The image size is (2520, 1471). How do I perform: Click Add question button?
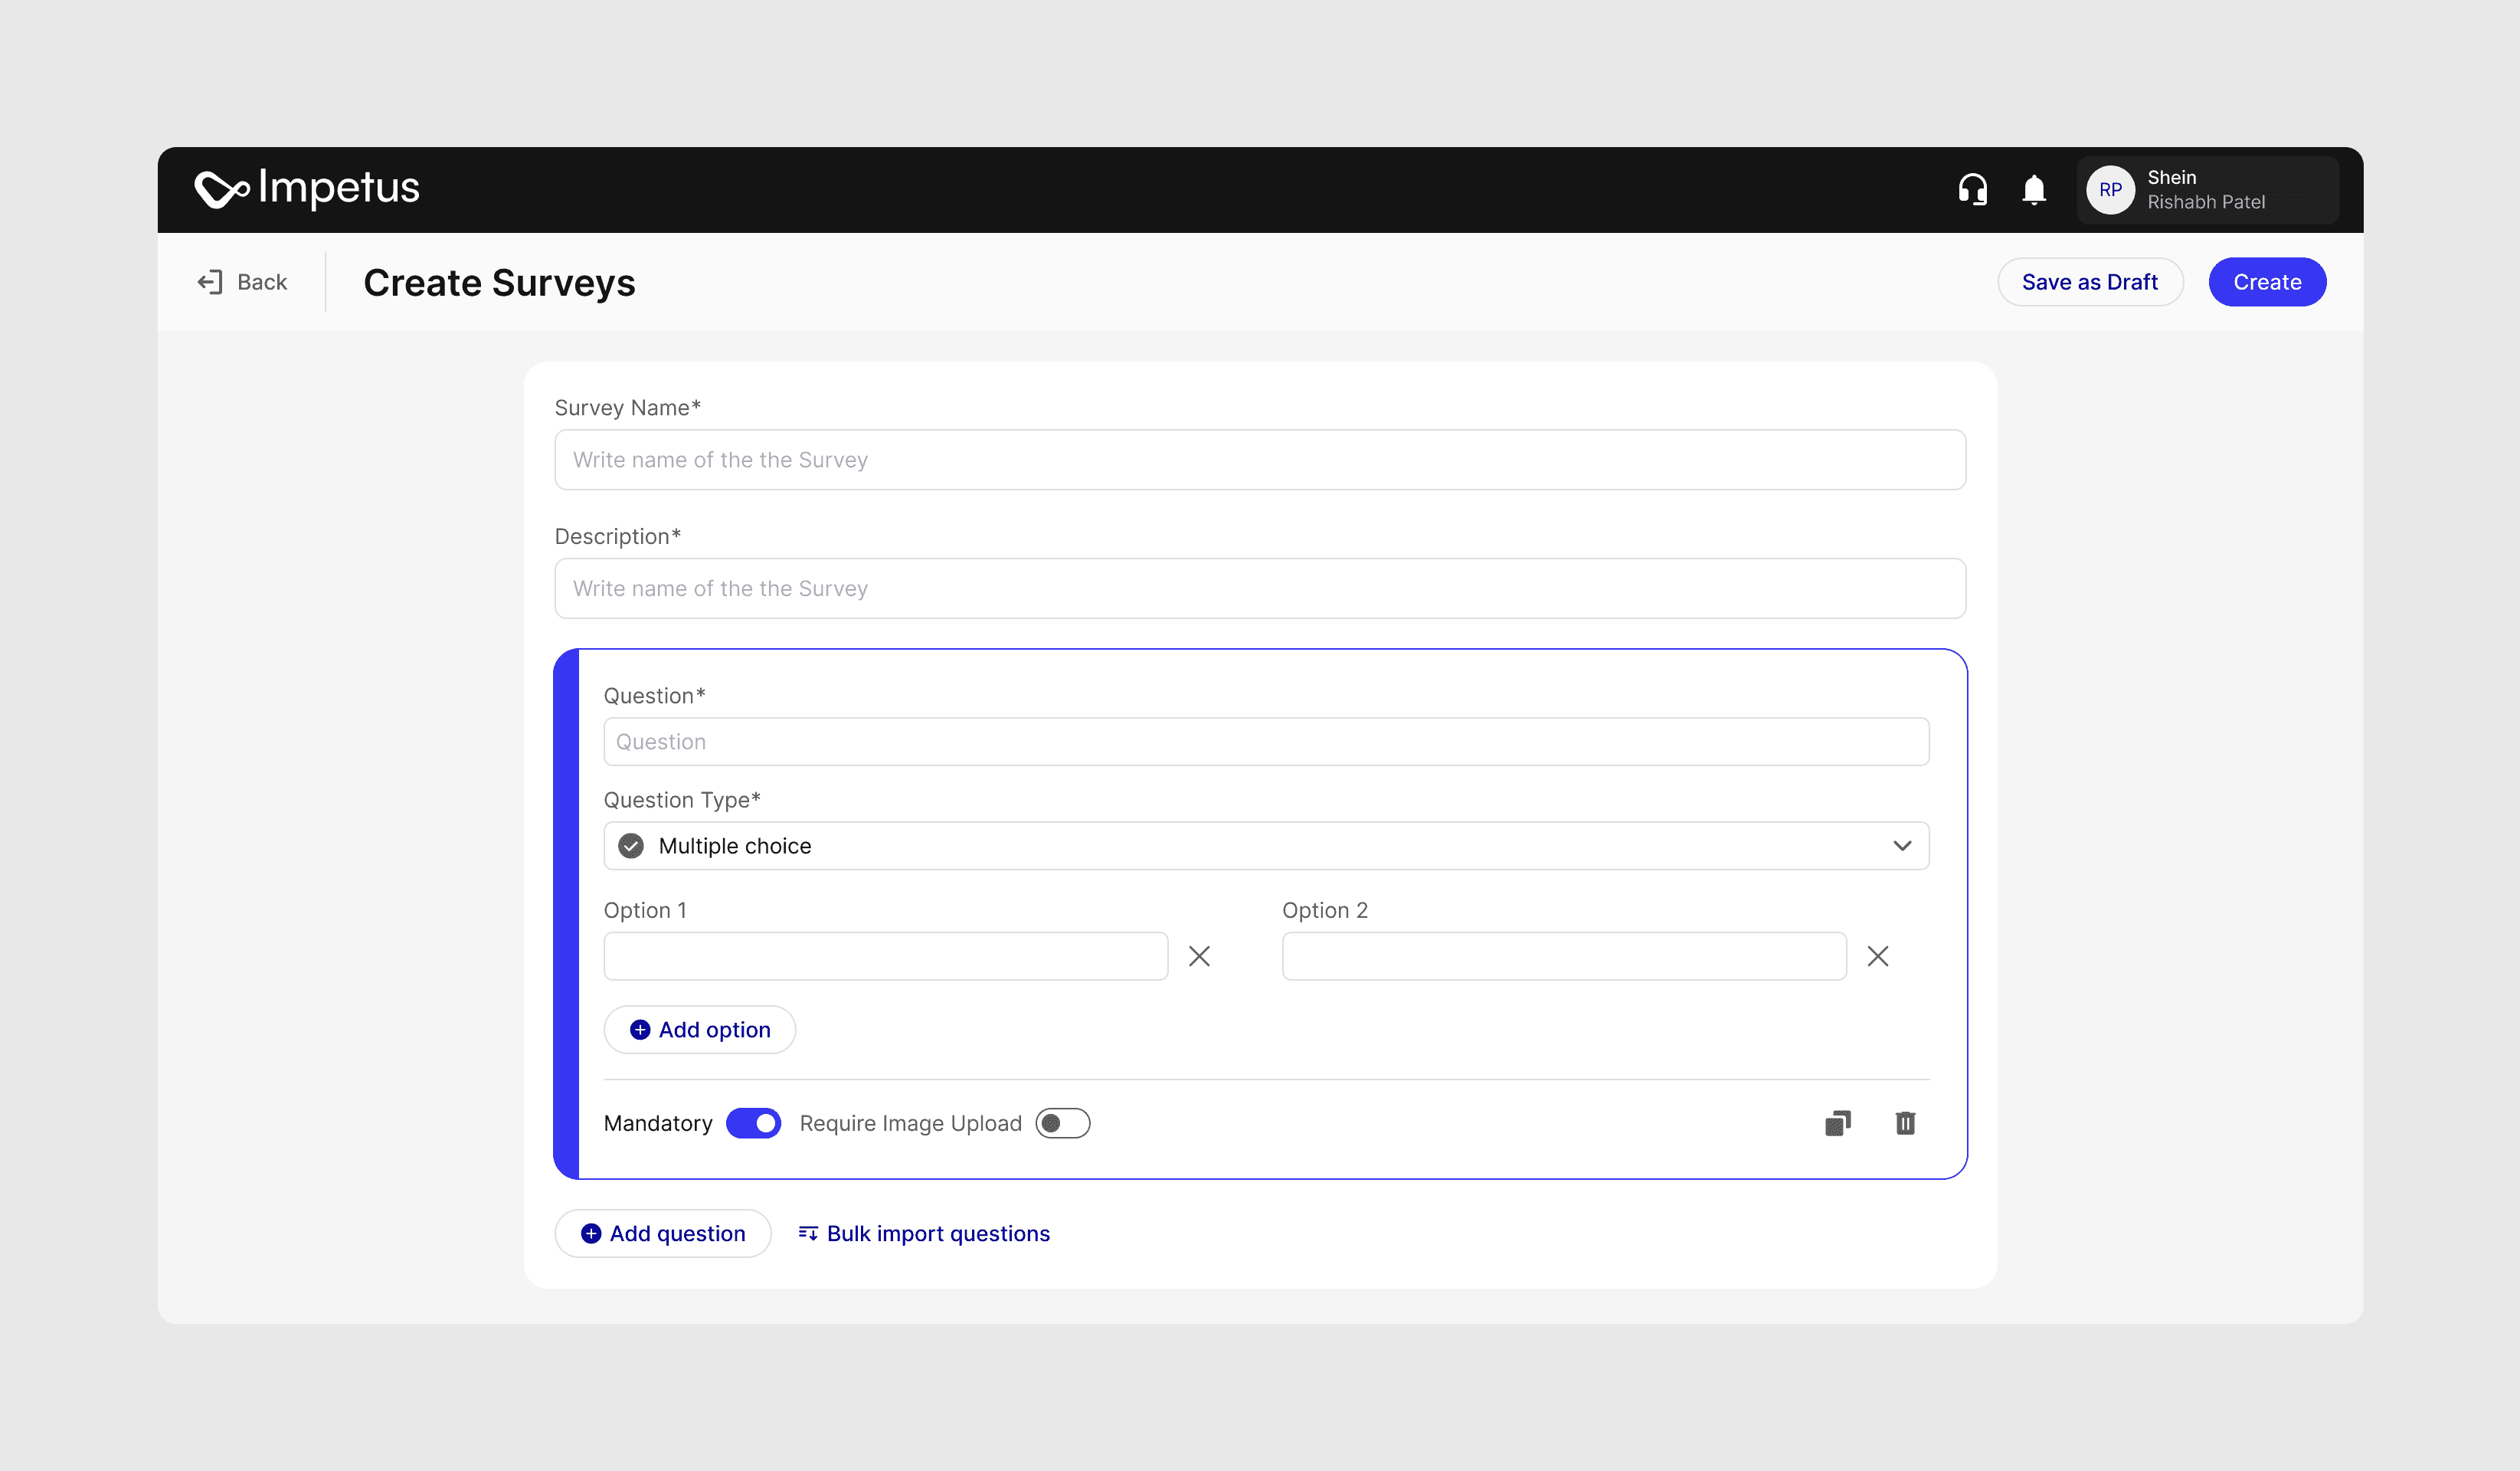coord(662,1233)
